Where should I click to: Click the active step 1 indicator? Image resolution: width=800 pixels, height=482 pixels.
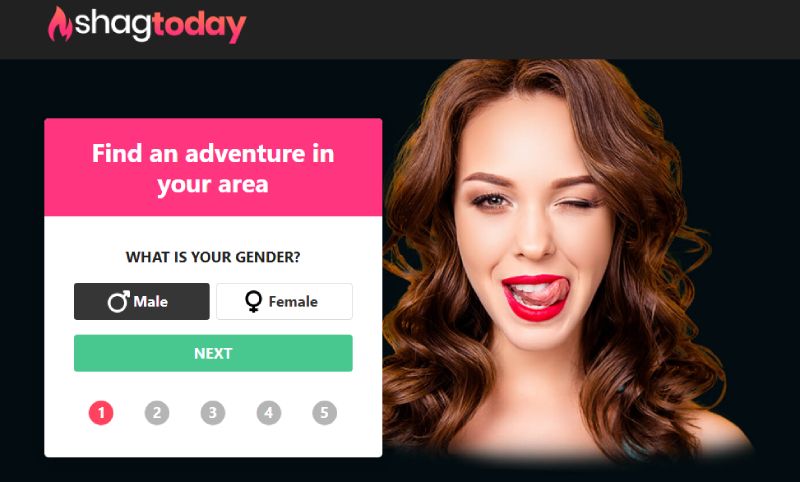101,413
